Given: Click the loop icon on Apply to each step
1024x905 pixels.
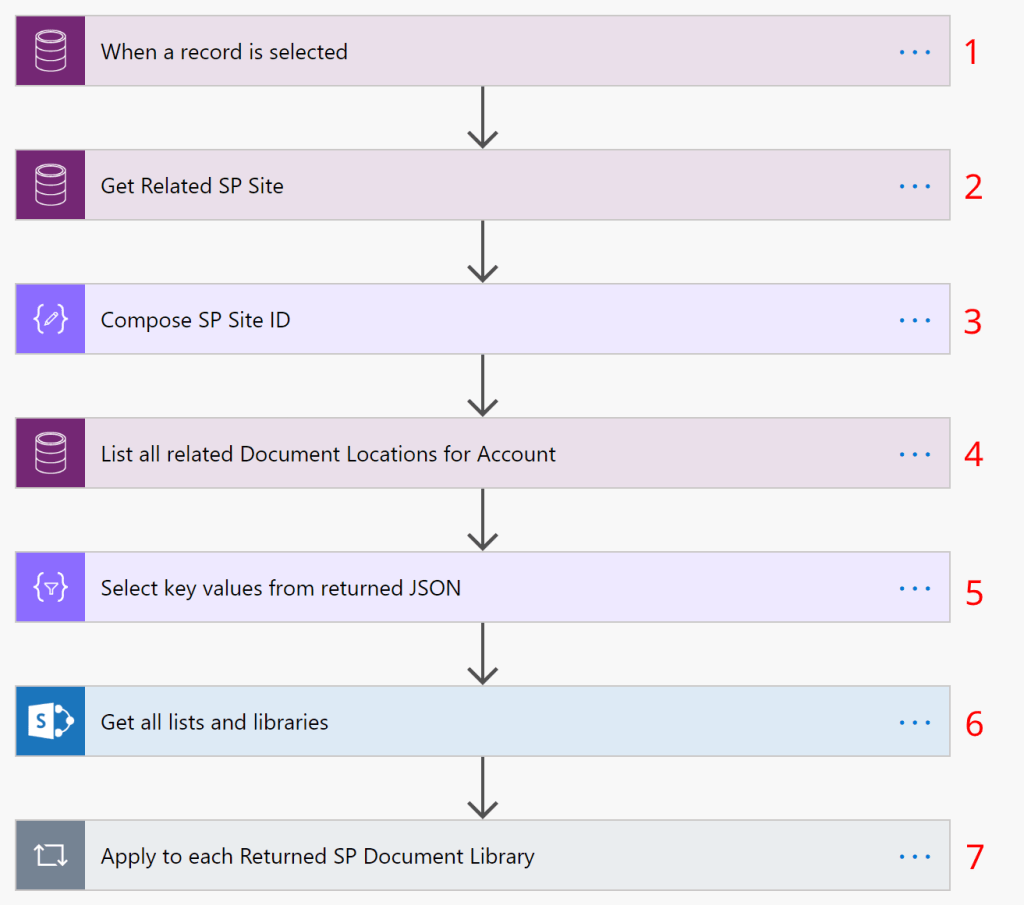Looking at the screenshot, I should click(50, 855).
